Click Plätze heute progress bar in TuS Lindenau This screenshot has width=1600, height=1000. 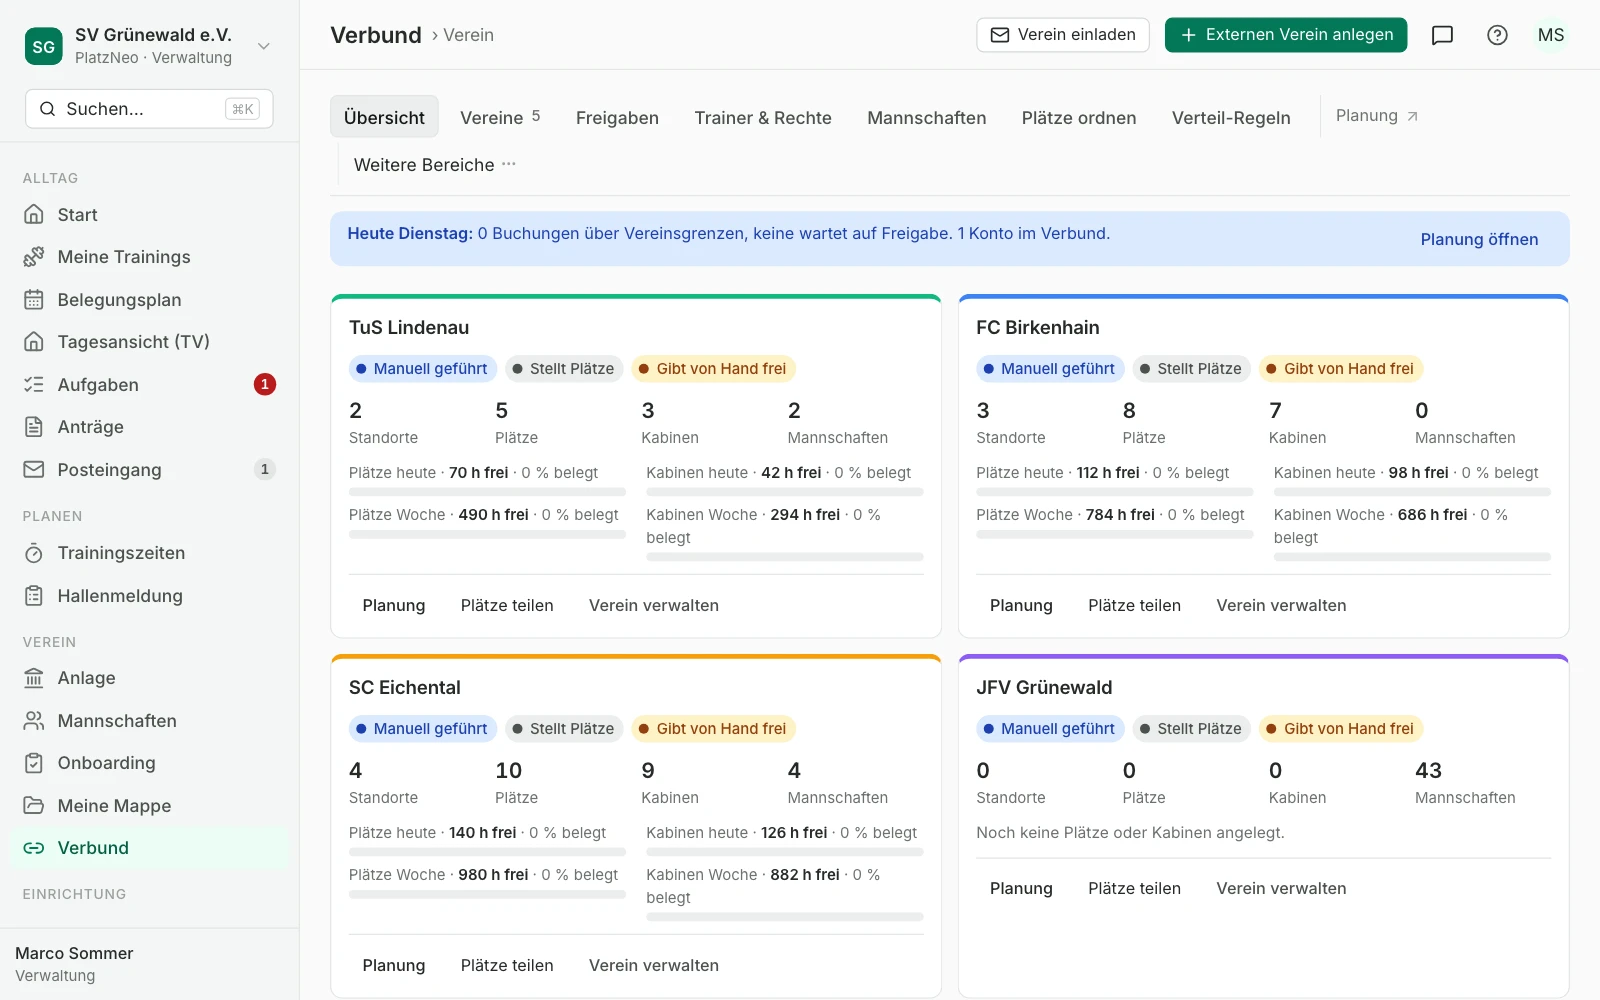point(487,492)
